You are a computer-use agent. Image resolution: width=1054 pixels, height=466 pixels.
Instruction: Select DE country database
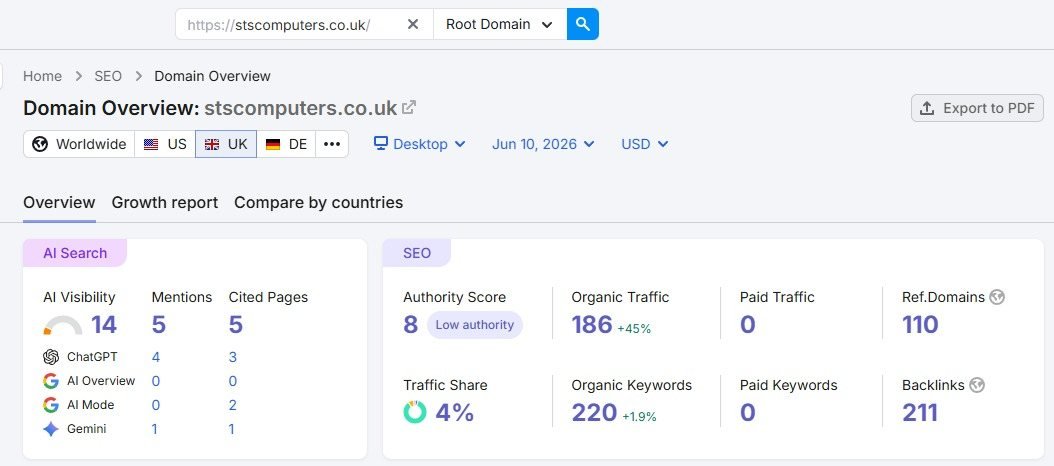pyautogui.click(x=286, y=144)
